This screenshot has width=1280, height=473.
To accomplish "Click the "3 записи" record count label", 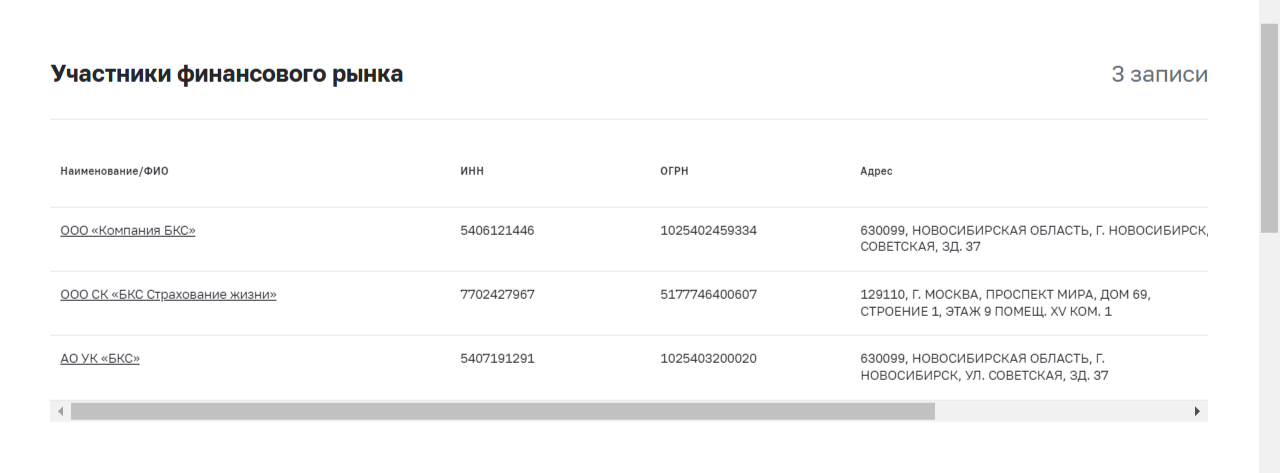I will [x=1159, y=74].
